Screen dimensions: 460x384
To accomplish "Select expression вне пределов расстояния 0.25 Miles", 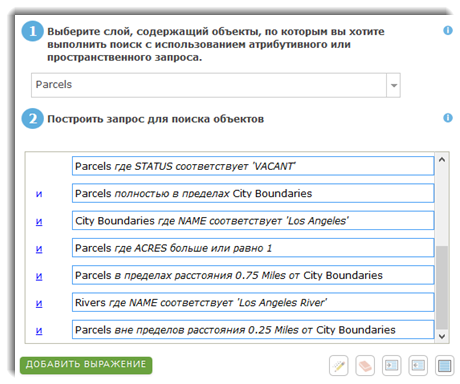I will click(x=253, y=330).
